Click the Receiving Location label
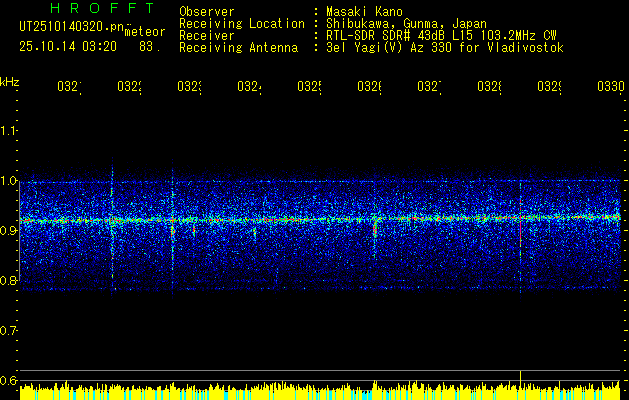 (242, 24)
